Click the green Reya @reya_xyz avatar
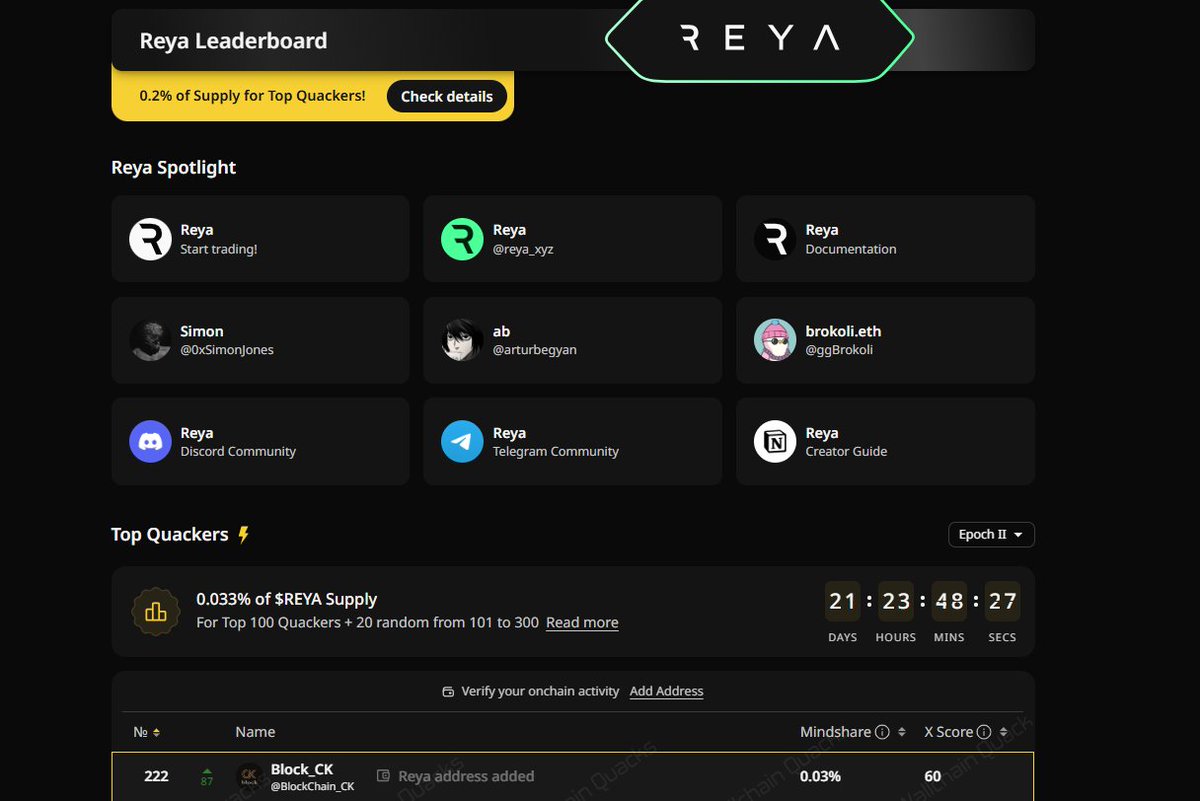The width and height of the screenshot is (1200, 801). pos(462,239)
